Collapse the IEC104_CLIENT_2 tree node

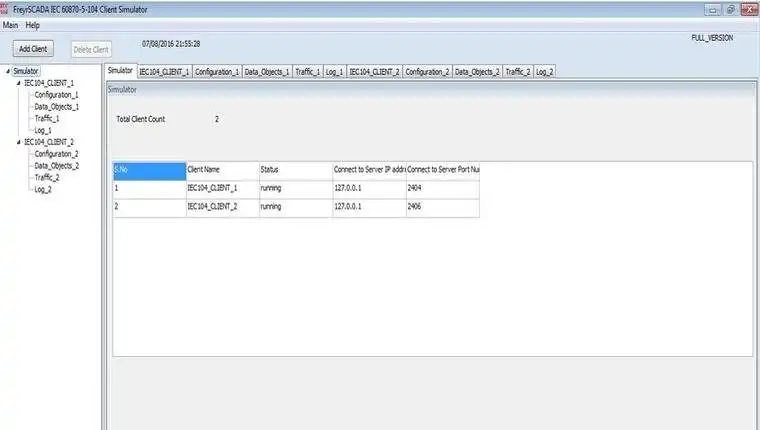[18, 142]
